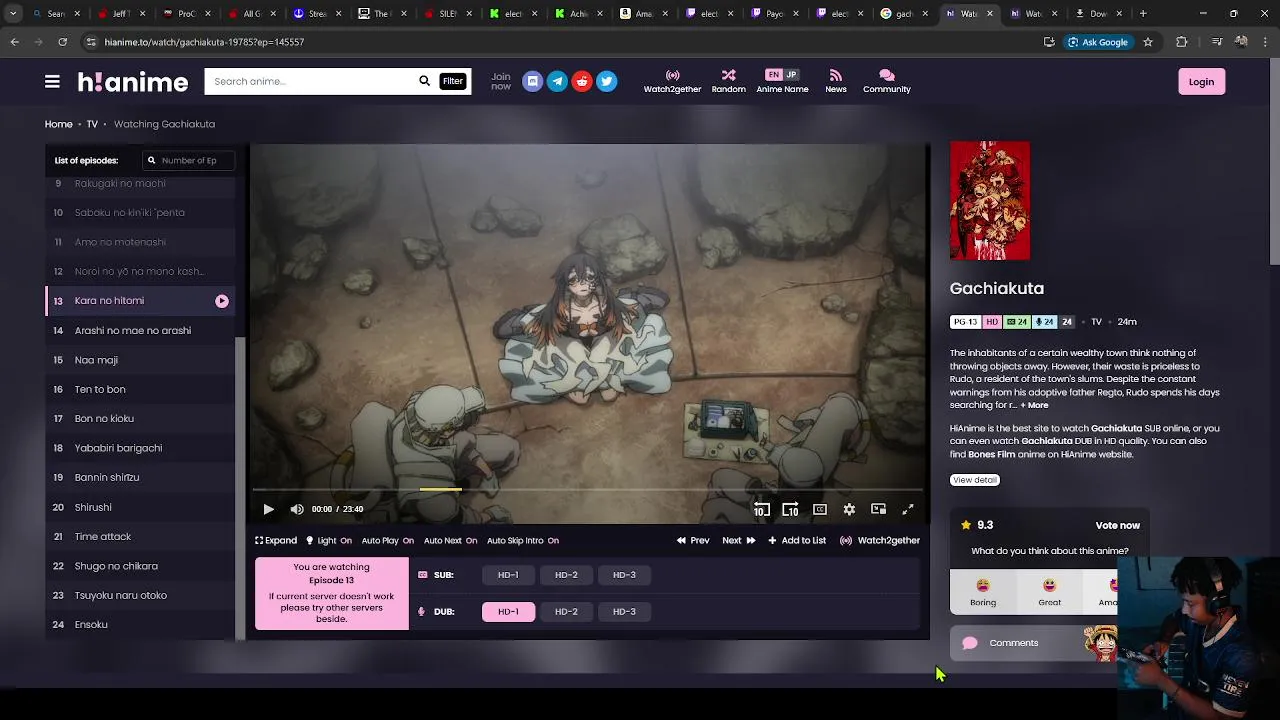Open the hamburger menu next to HiAnime logo
Viewport: 1280px width, 720px height.
(52, 82)
